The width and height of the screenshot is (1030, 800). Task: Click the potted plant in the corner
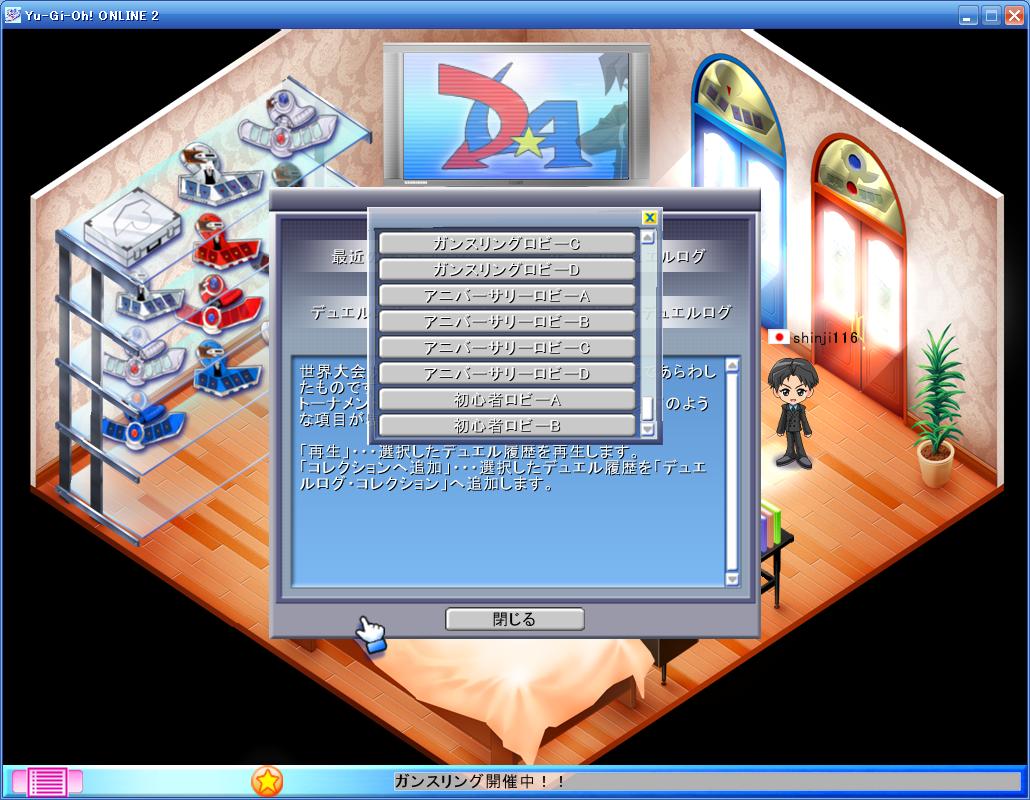click(936, 407)
